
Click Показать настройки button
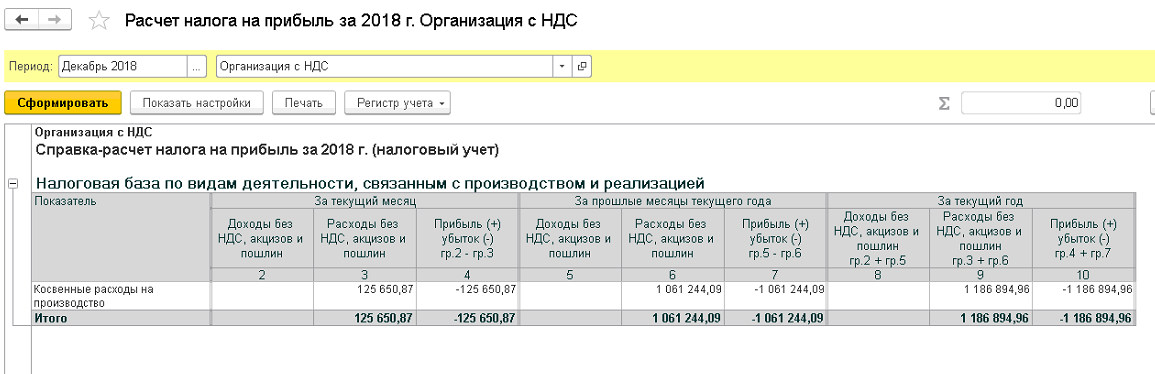pos(196,103)
